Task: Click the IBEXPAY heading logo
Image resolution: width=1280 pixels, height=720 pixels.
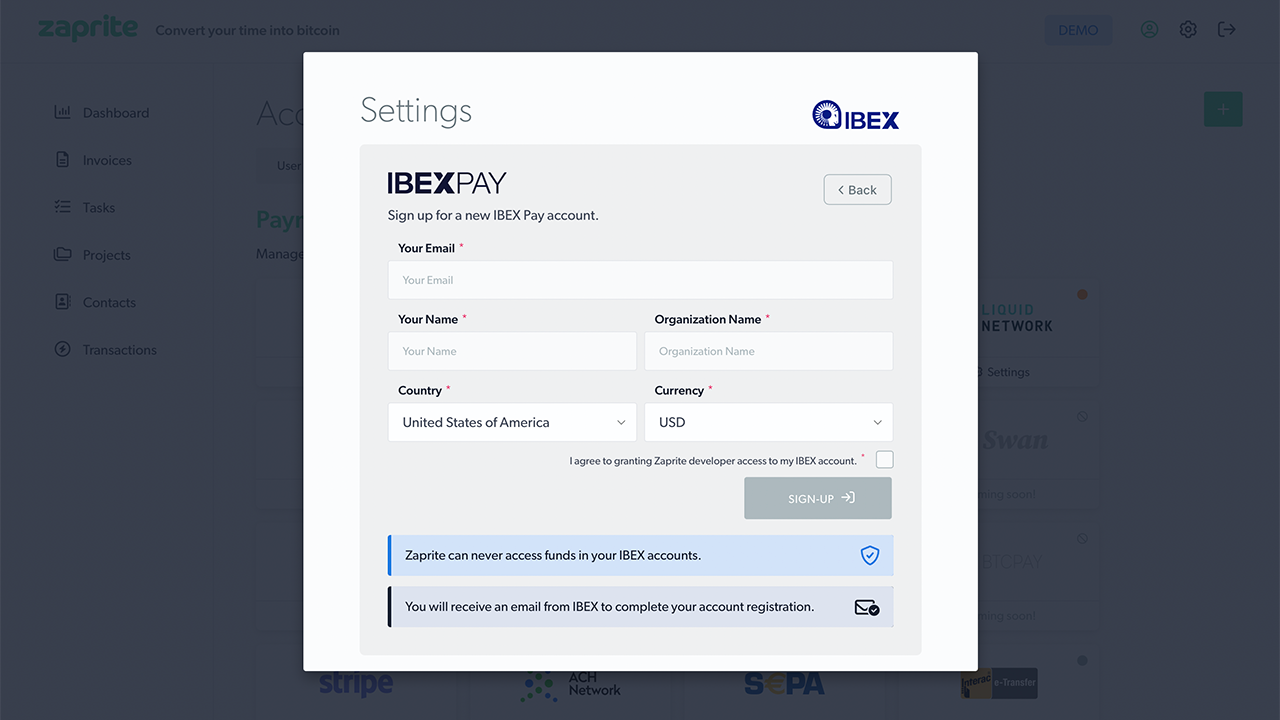Action: [x=447, y=183]
